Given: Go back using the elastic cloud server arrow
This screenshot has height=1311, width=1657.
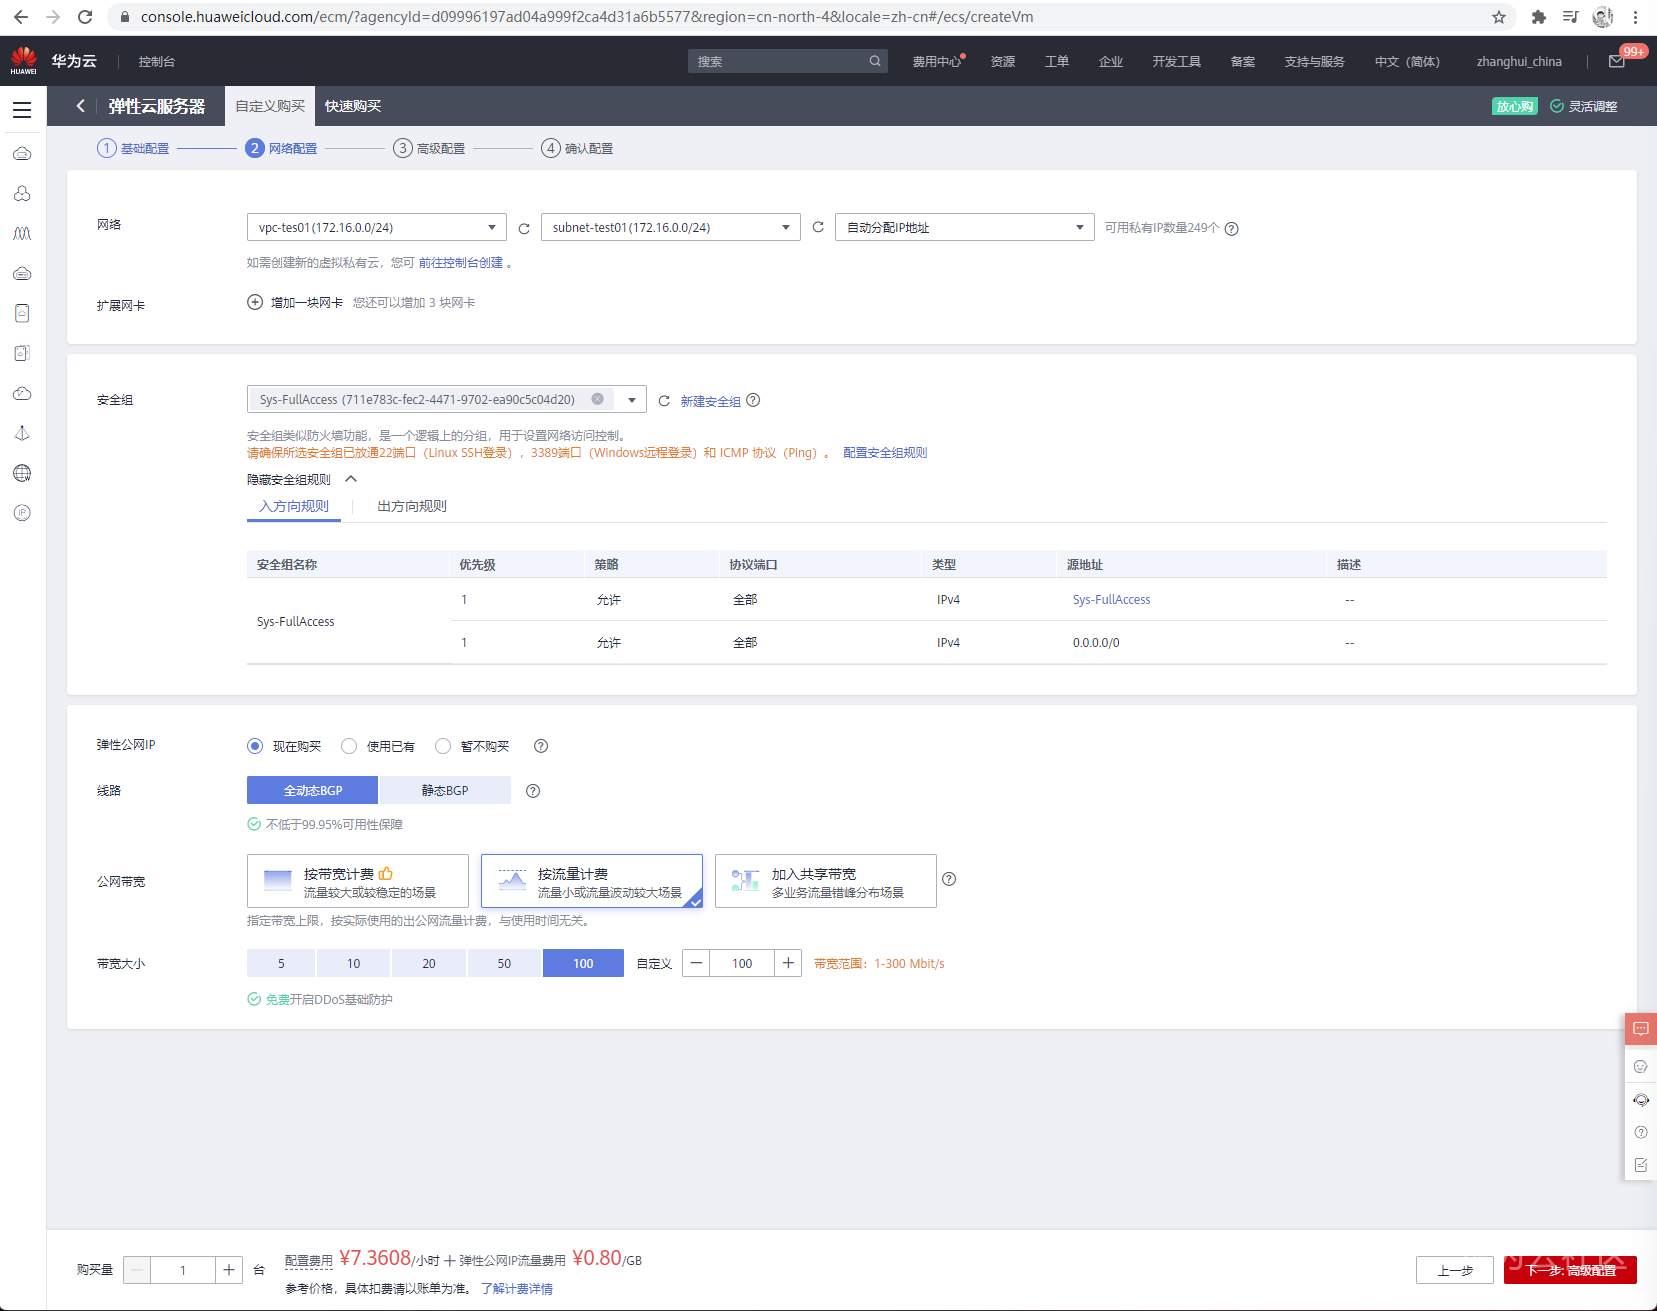Looking at the screenshot, I should point(80,106).
